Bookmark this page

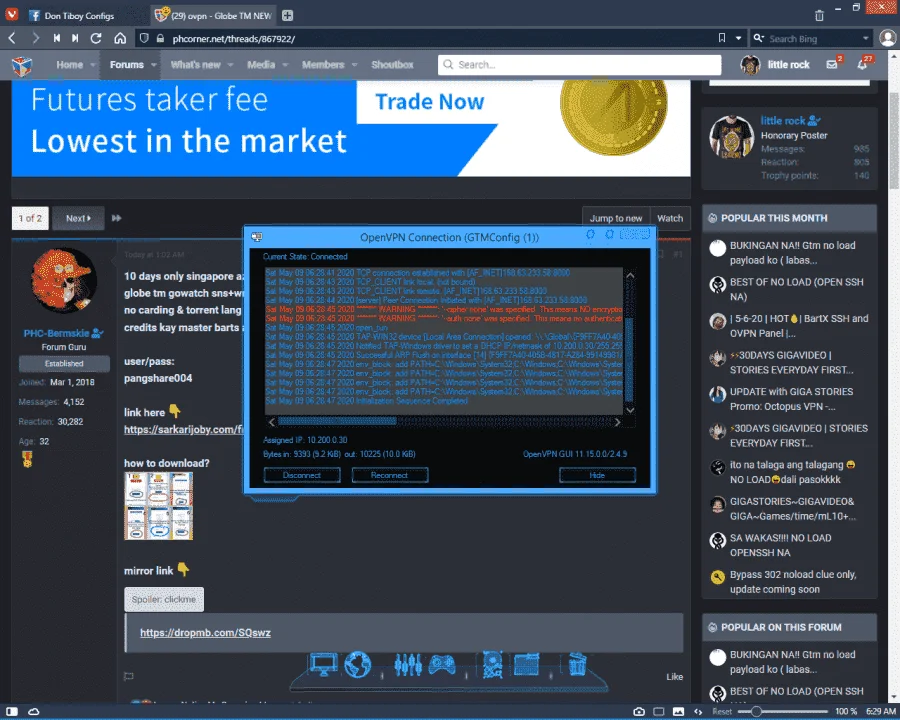(x=721, y=38)
